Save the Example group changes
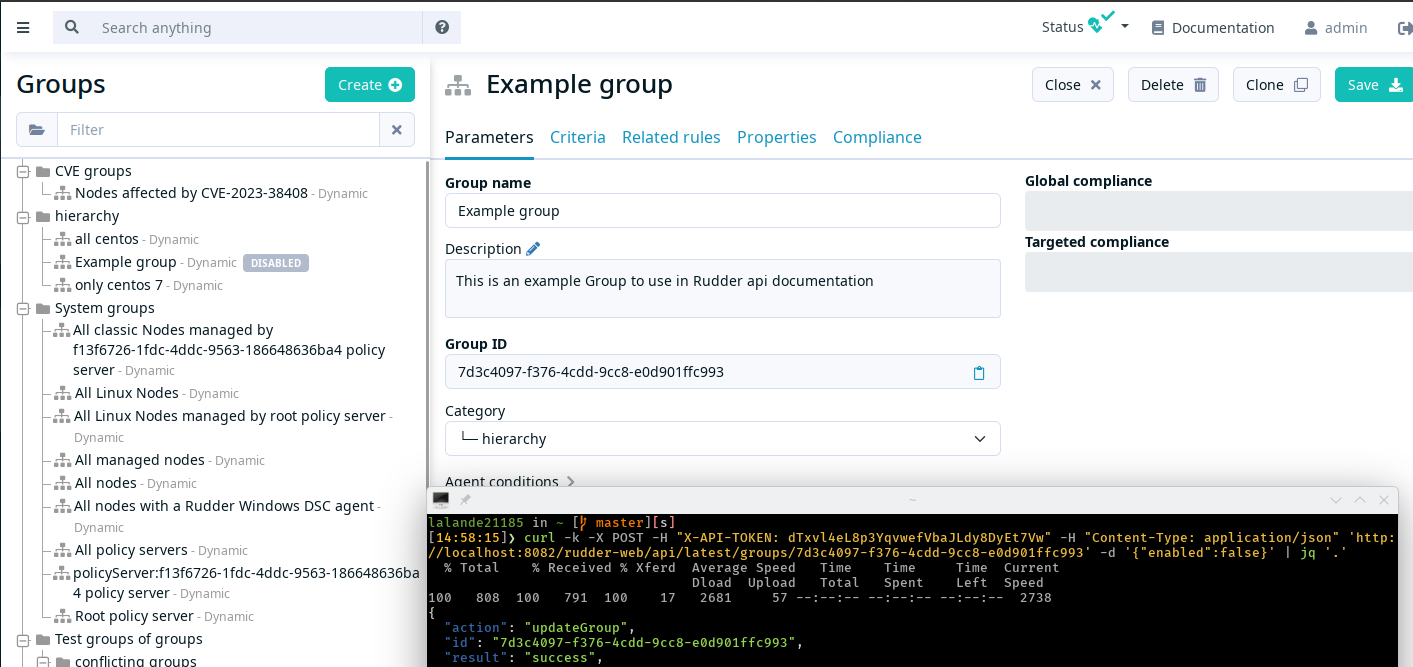Image resolution: width=1413 pixels, height=667 pixels. pyautogui.click(x=1375, y=85)
